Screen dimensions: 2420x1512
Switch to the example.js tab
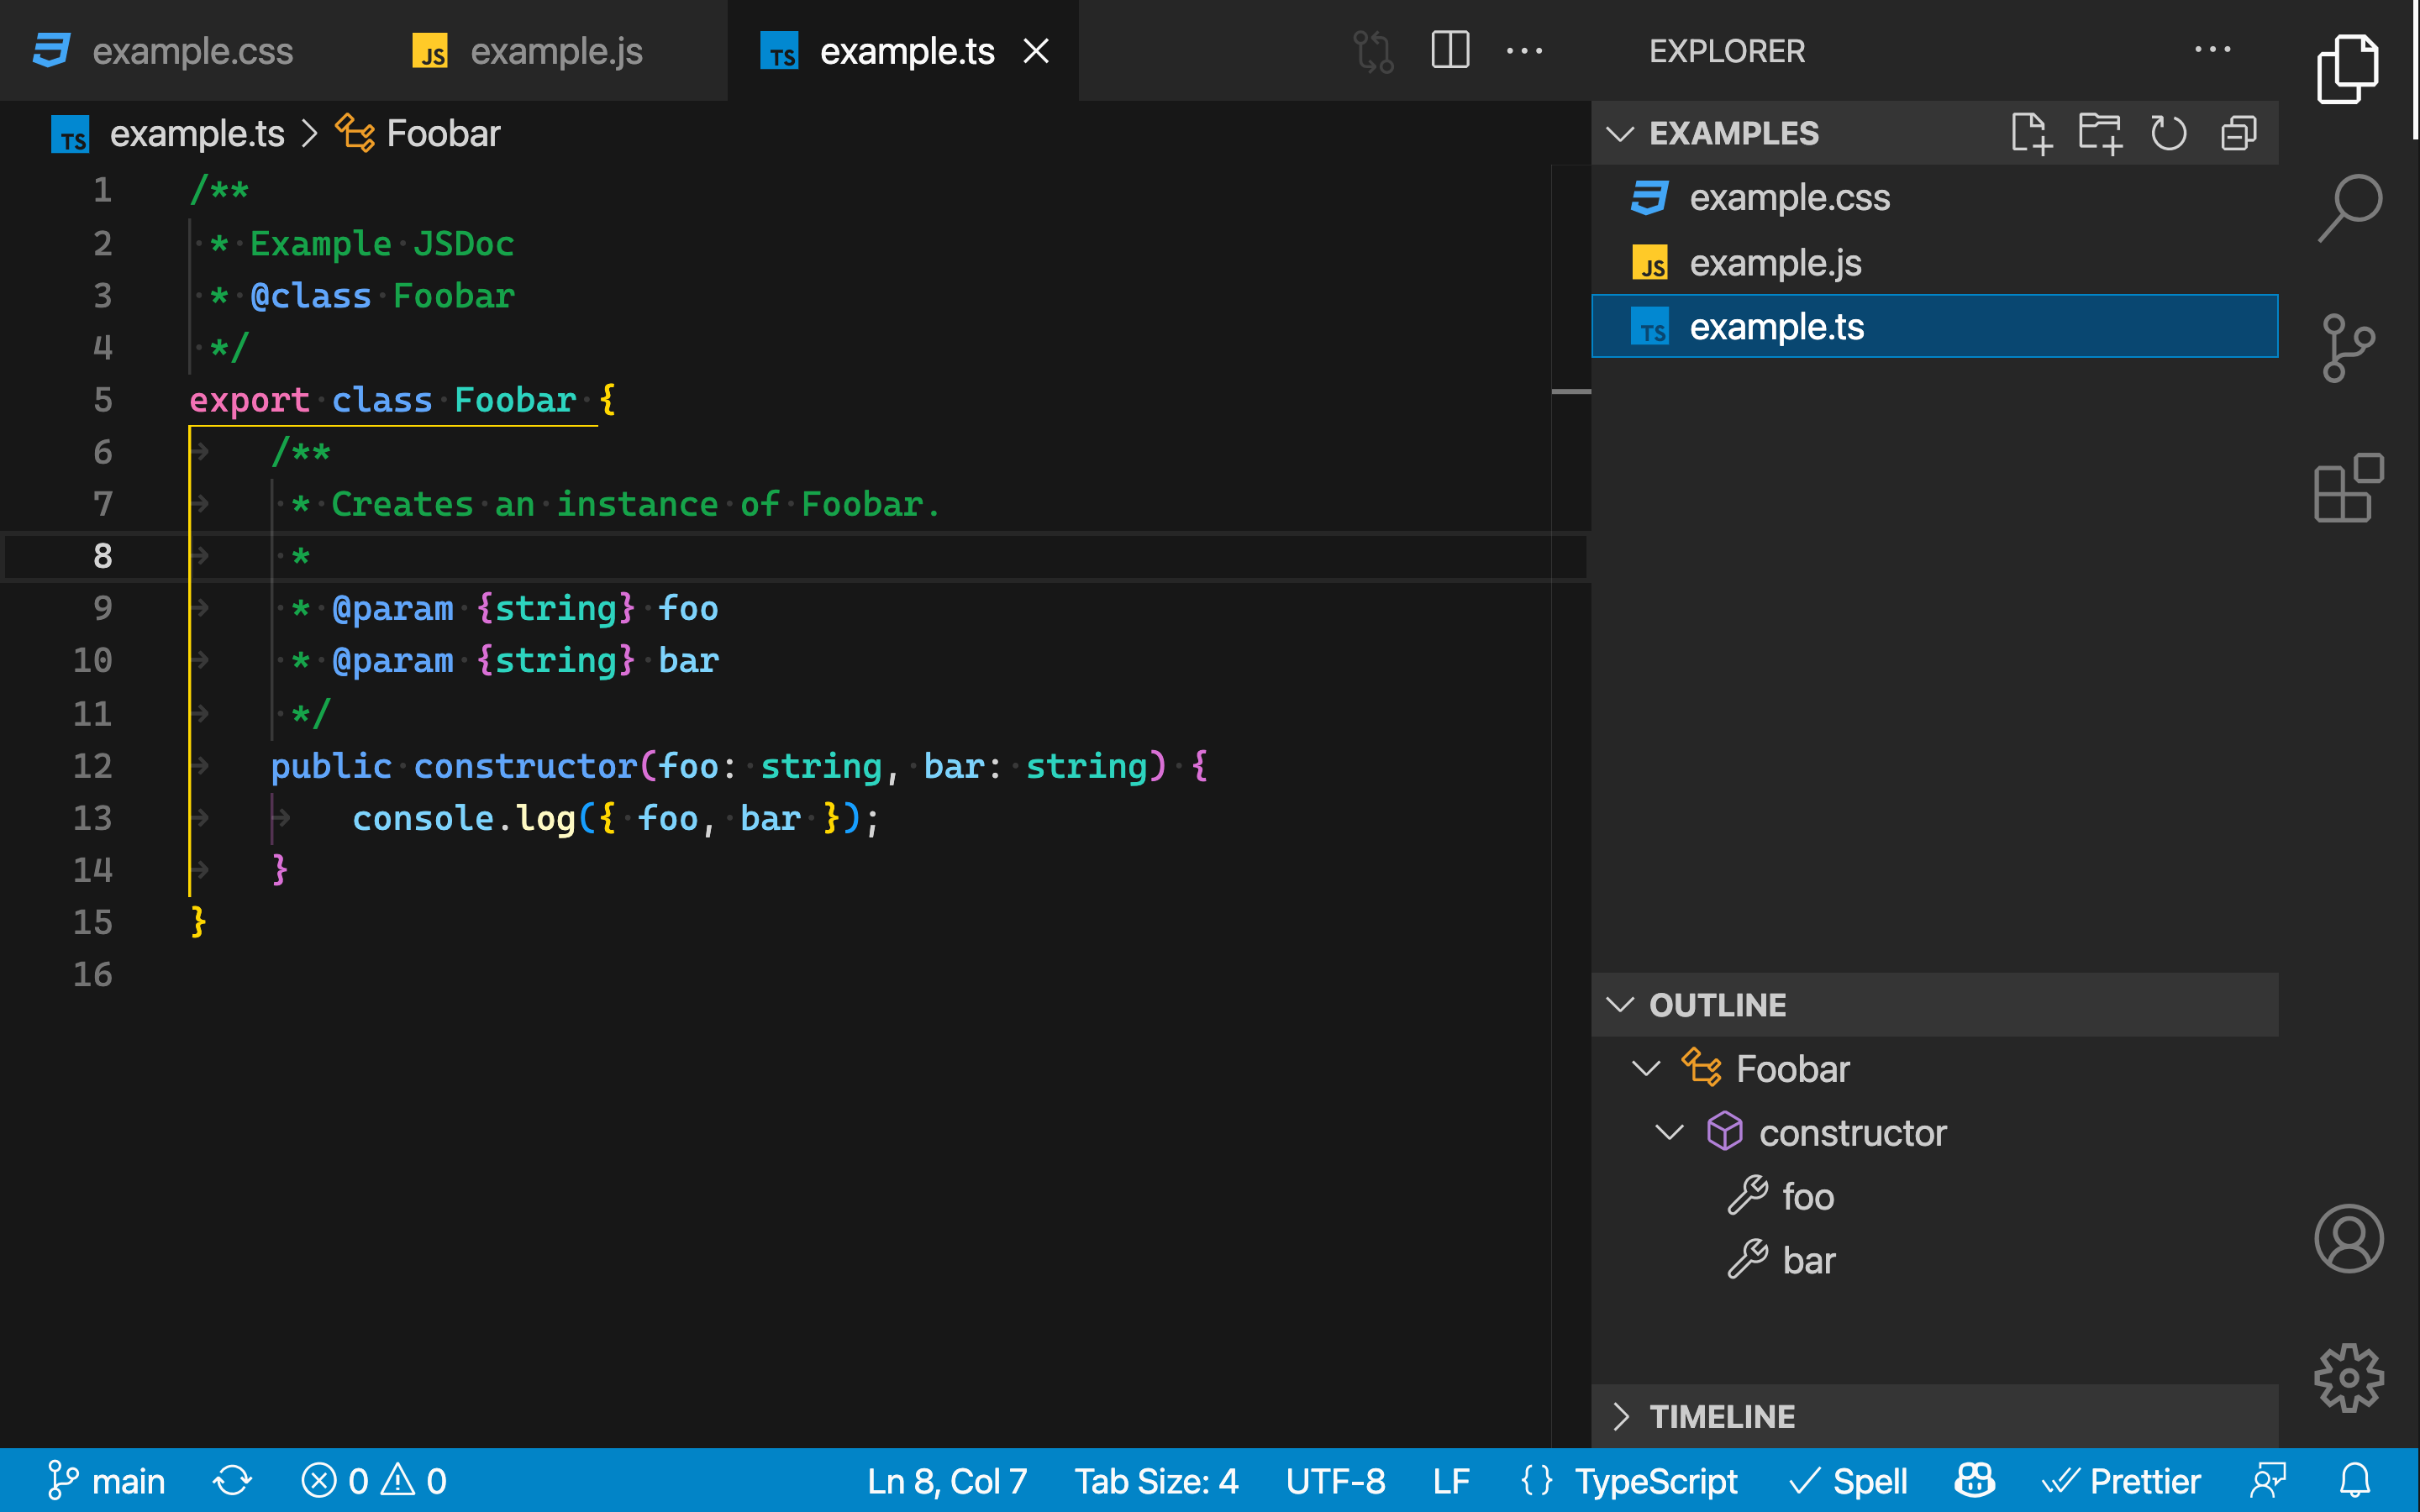(556, 51)
